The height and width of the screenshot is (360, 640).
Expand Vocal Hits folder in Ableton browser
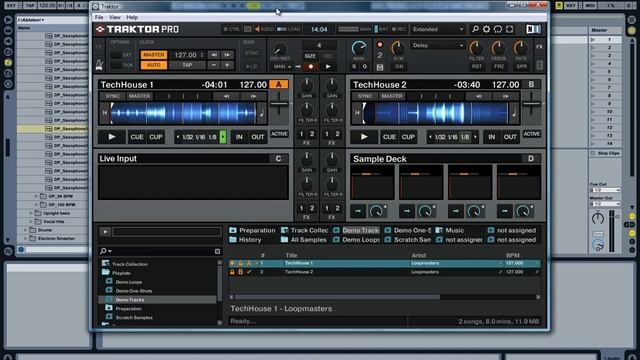[31, 222]
